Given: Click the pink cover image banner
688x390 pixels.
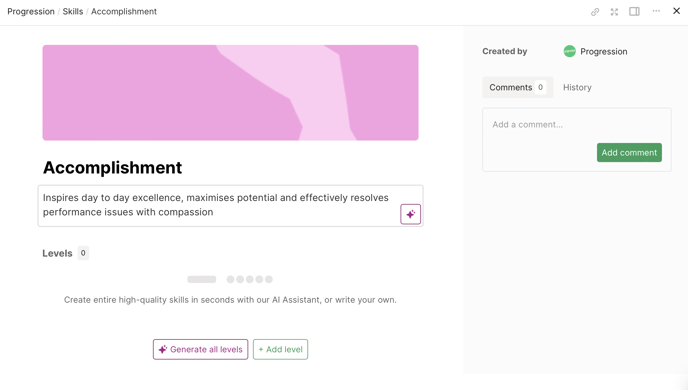Looking at the screenshot, I should [230, 93].
